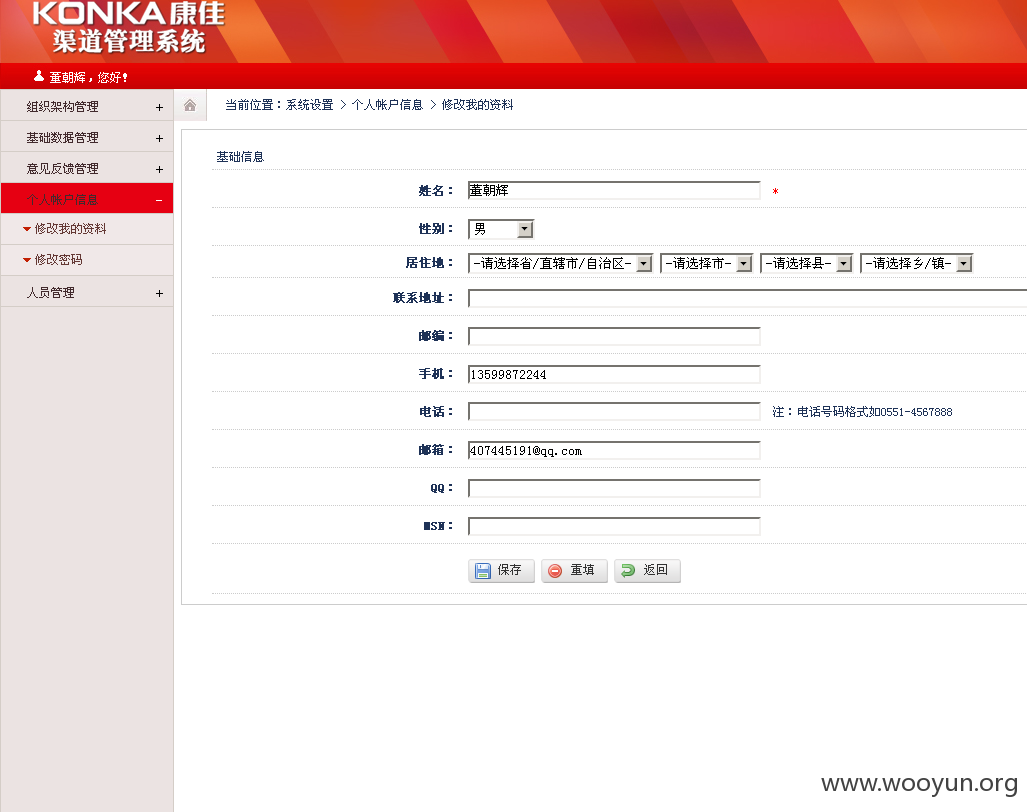This screenshot has width=1027, height=812.
Task: Click 系统设置 in the breadcrumb
Action: tap(310, 105)
